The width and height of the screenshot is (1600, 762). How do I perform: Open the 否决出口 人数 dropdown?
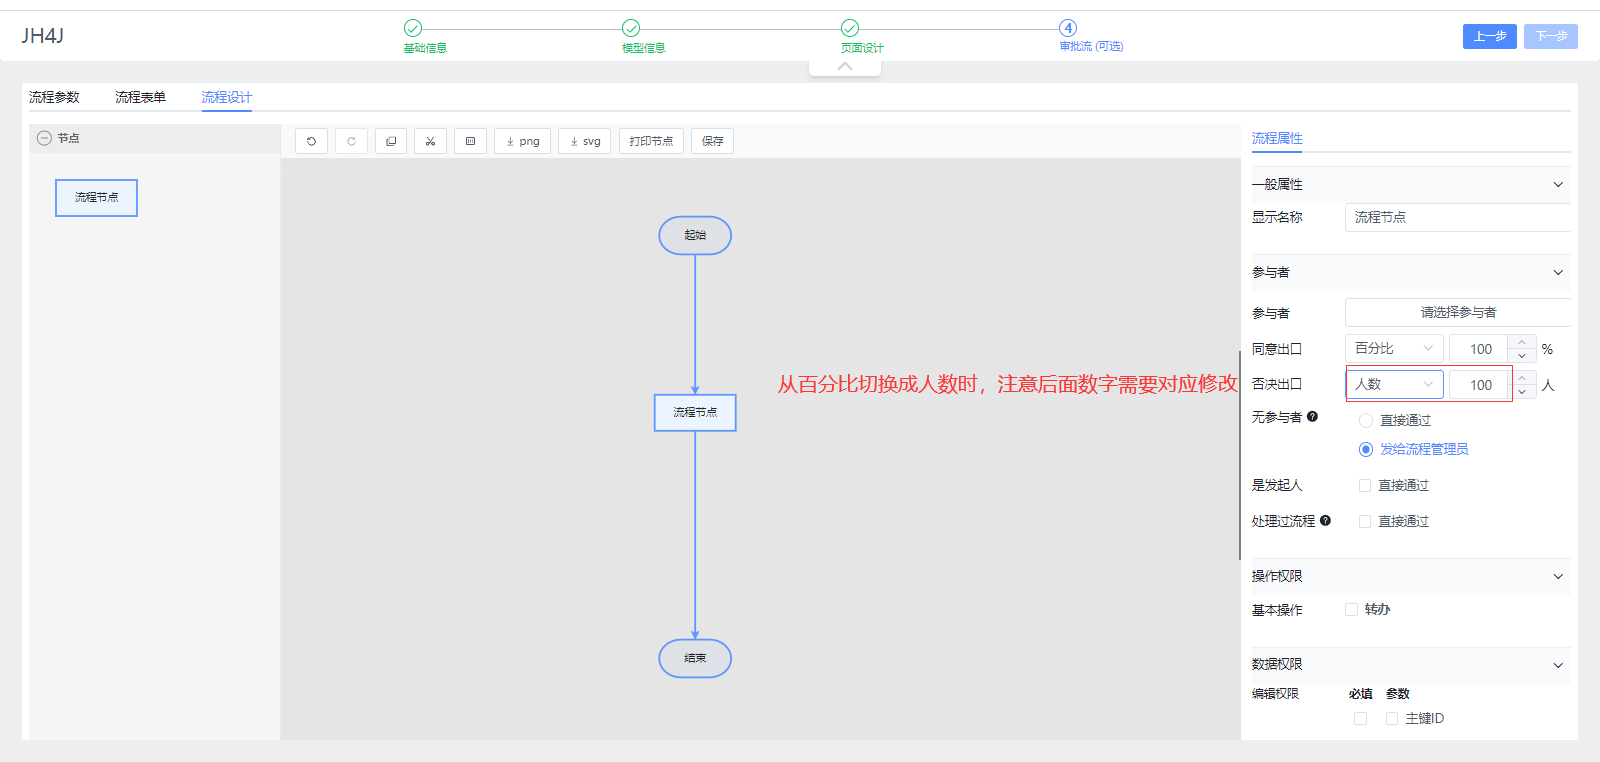1394,384
